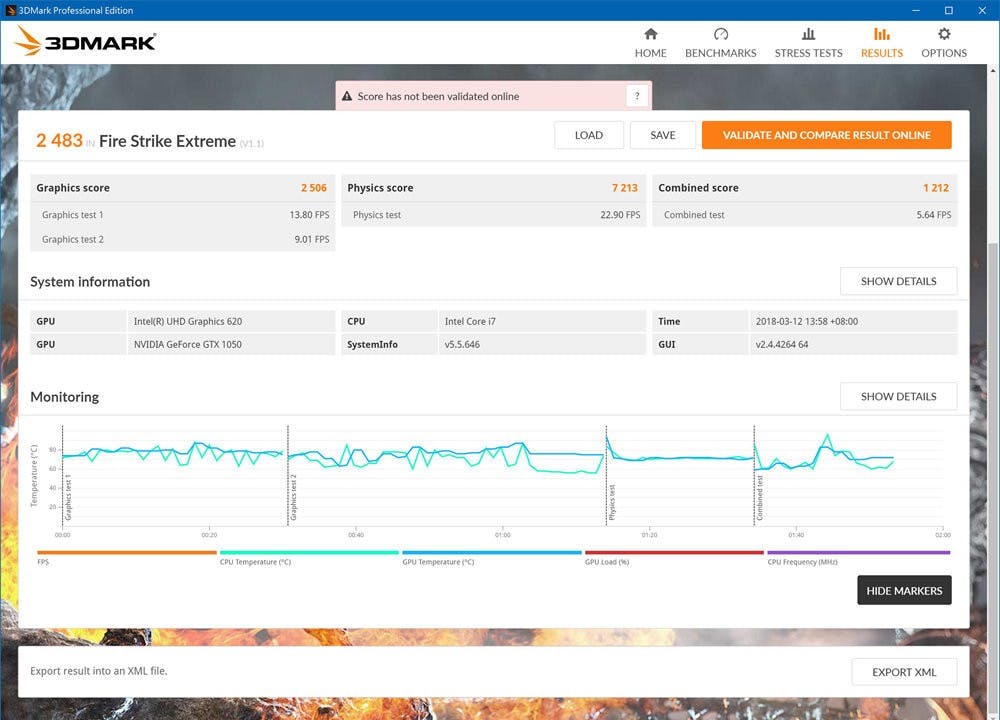This screenshot has width=1000, height=720.
Task: Click the Intel Core i7 CPU value
Action: pos(470,321)
